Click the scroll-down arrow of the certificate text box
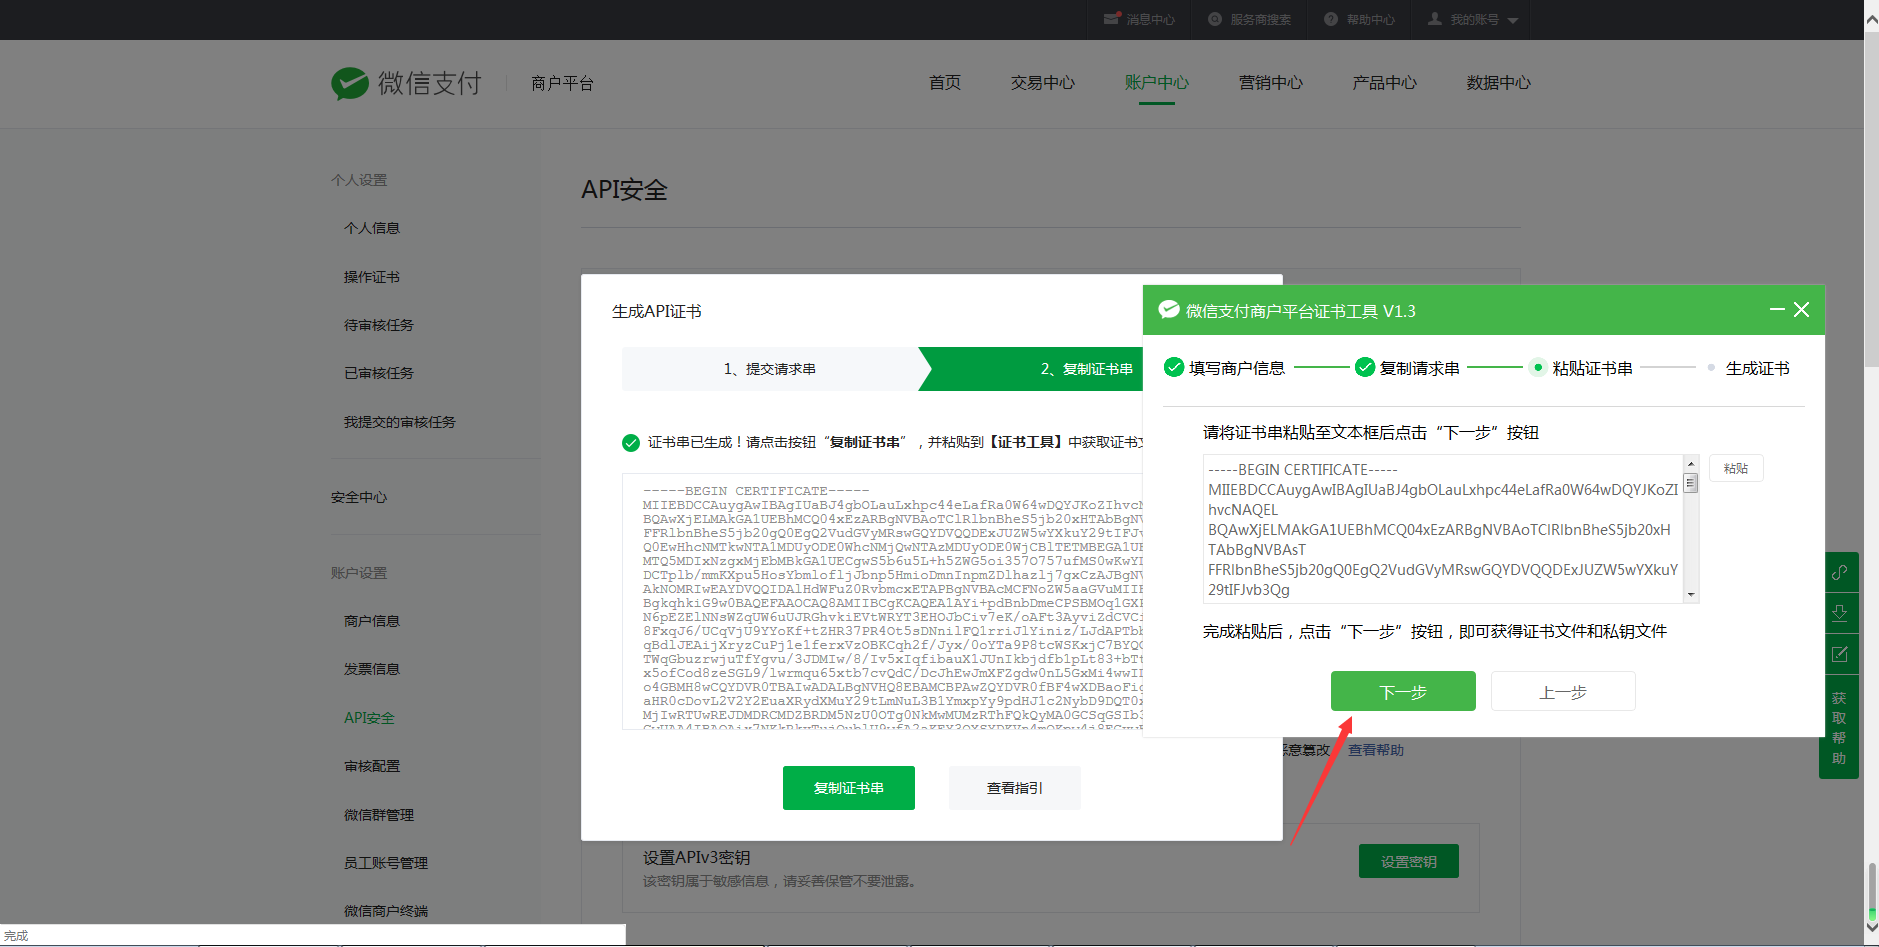This screenshot has height=947, width=1879. 1691,595
